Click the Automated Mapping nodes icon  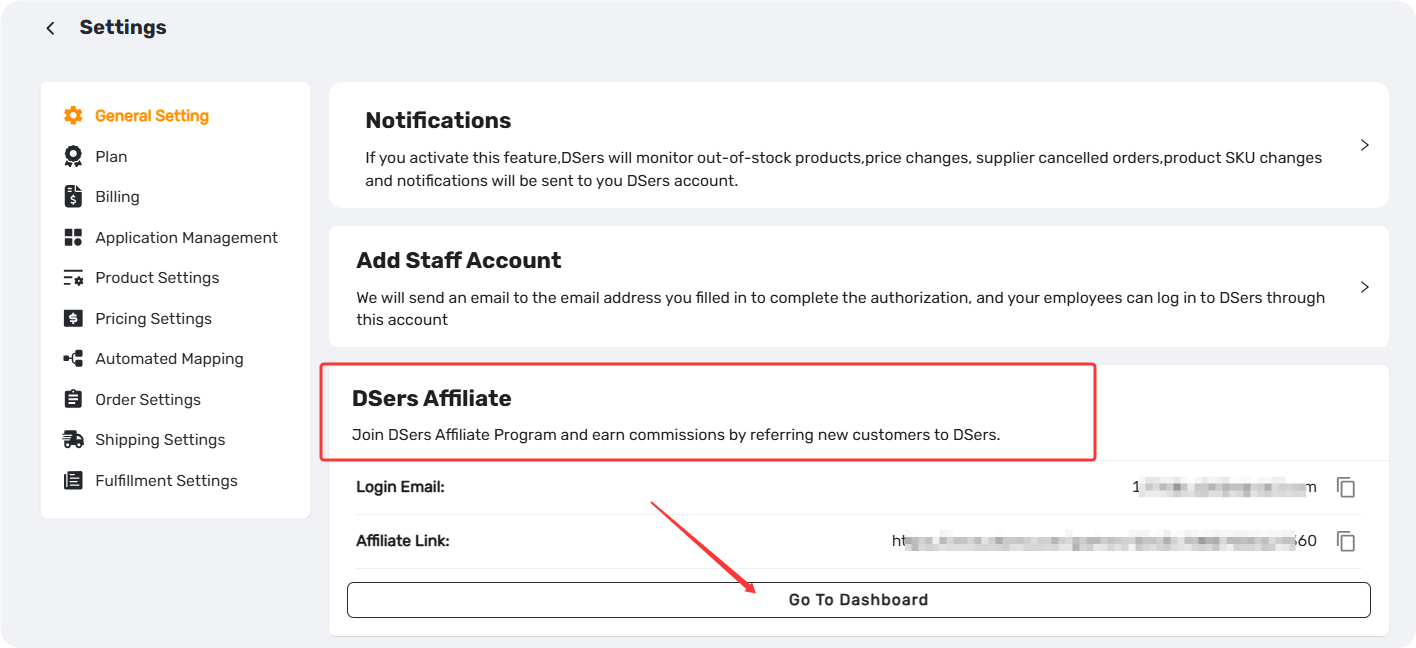[73, 358]
